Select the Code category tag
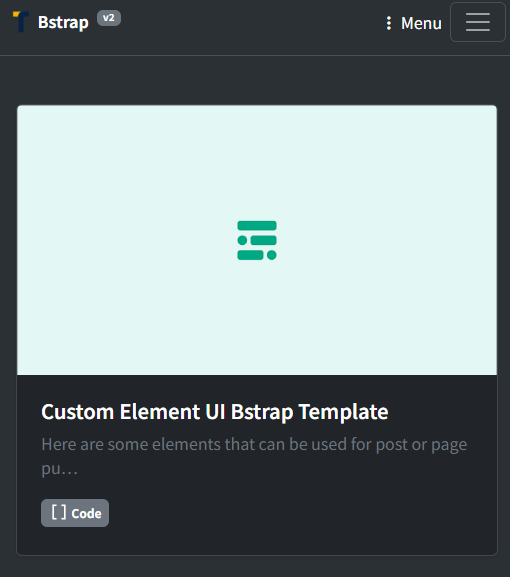Viewport: 510px width, 577px height. click(75, 513)
